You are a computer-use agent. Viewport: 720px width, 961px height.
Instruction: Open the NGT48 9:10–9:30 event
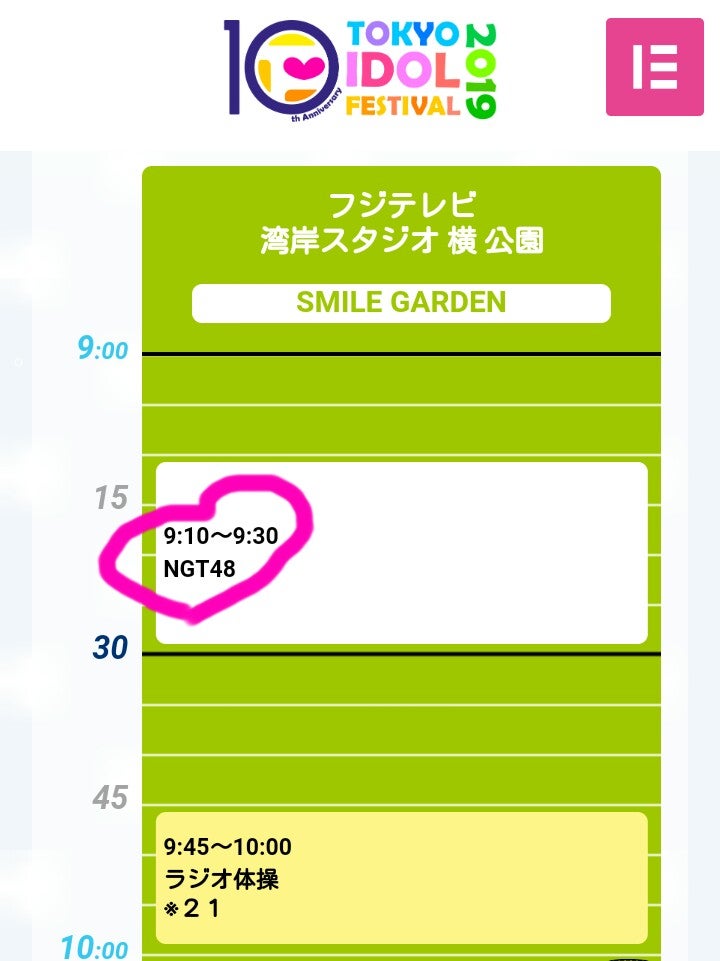[x=401, y=553]
